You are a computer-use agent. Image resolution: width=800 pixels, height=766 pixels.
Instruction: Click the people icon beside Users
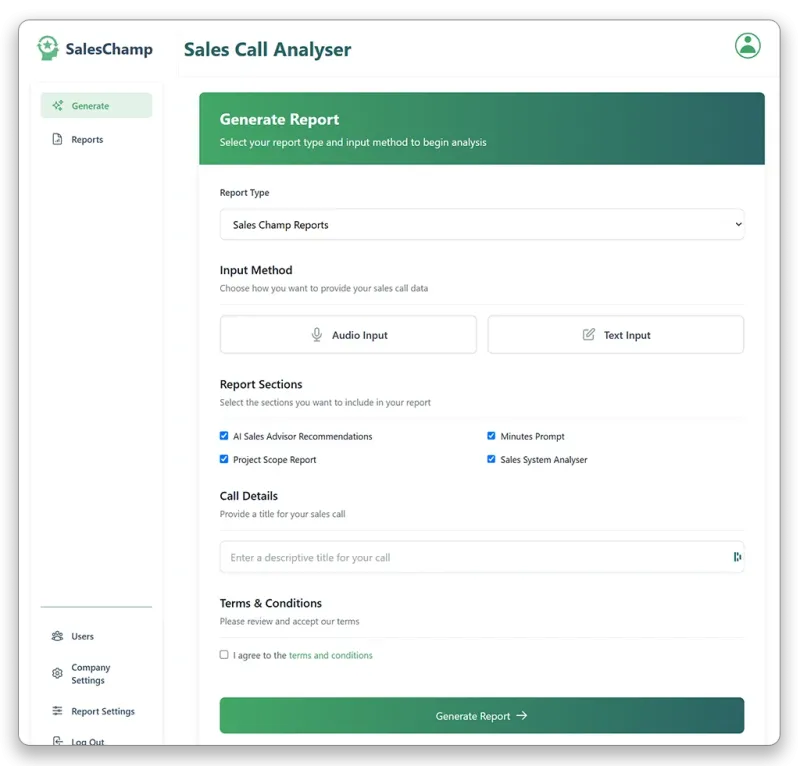(x=57, y=636)
